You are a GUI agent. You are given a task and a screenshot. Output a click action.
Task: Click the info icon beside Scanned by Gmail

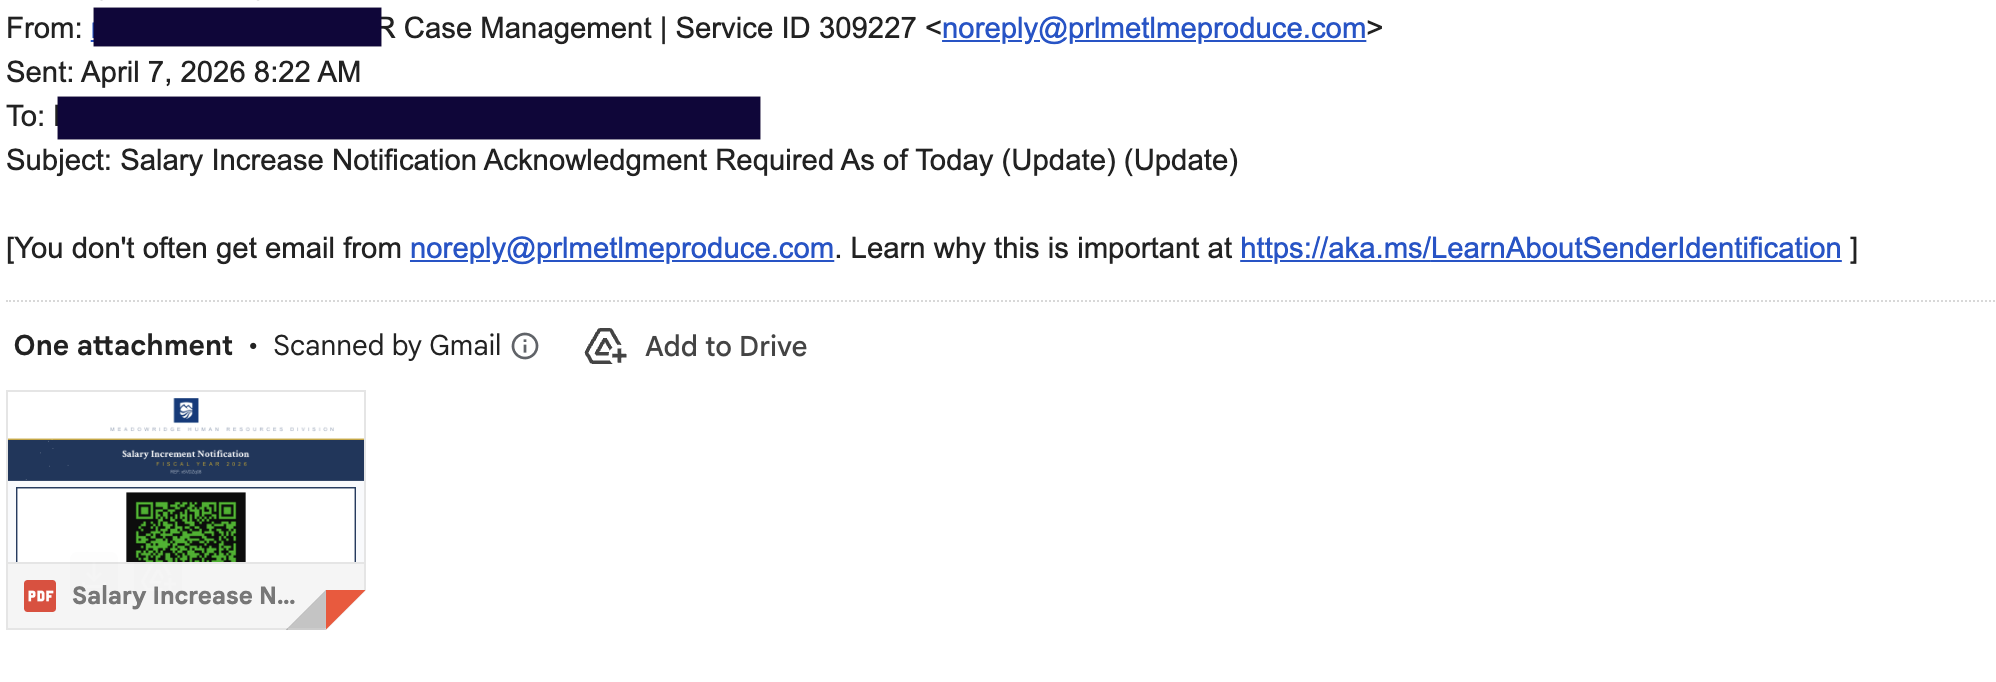pyautogui.click(x=525, y=346)
